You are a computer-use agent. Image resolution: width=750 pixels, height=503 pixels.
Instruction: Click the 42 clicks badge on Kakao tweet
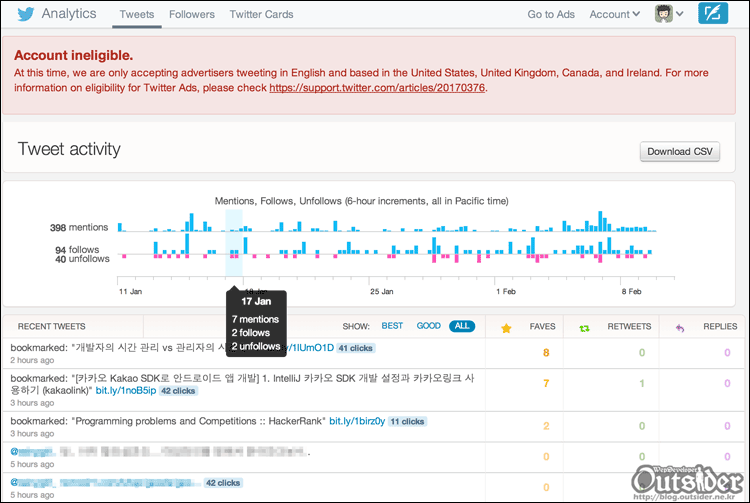coord(178,391)
